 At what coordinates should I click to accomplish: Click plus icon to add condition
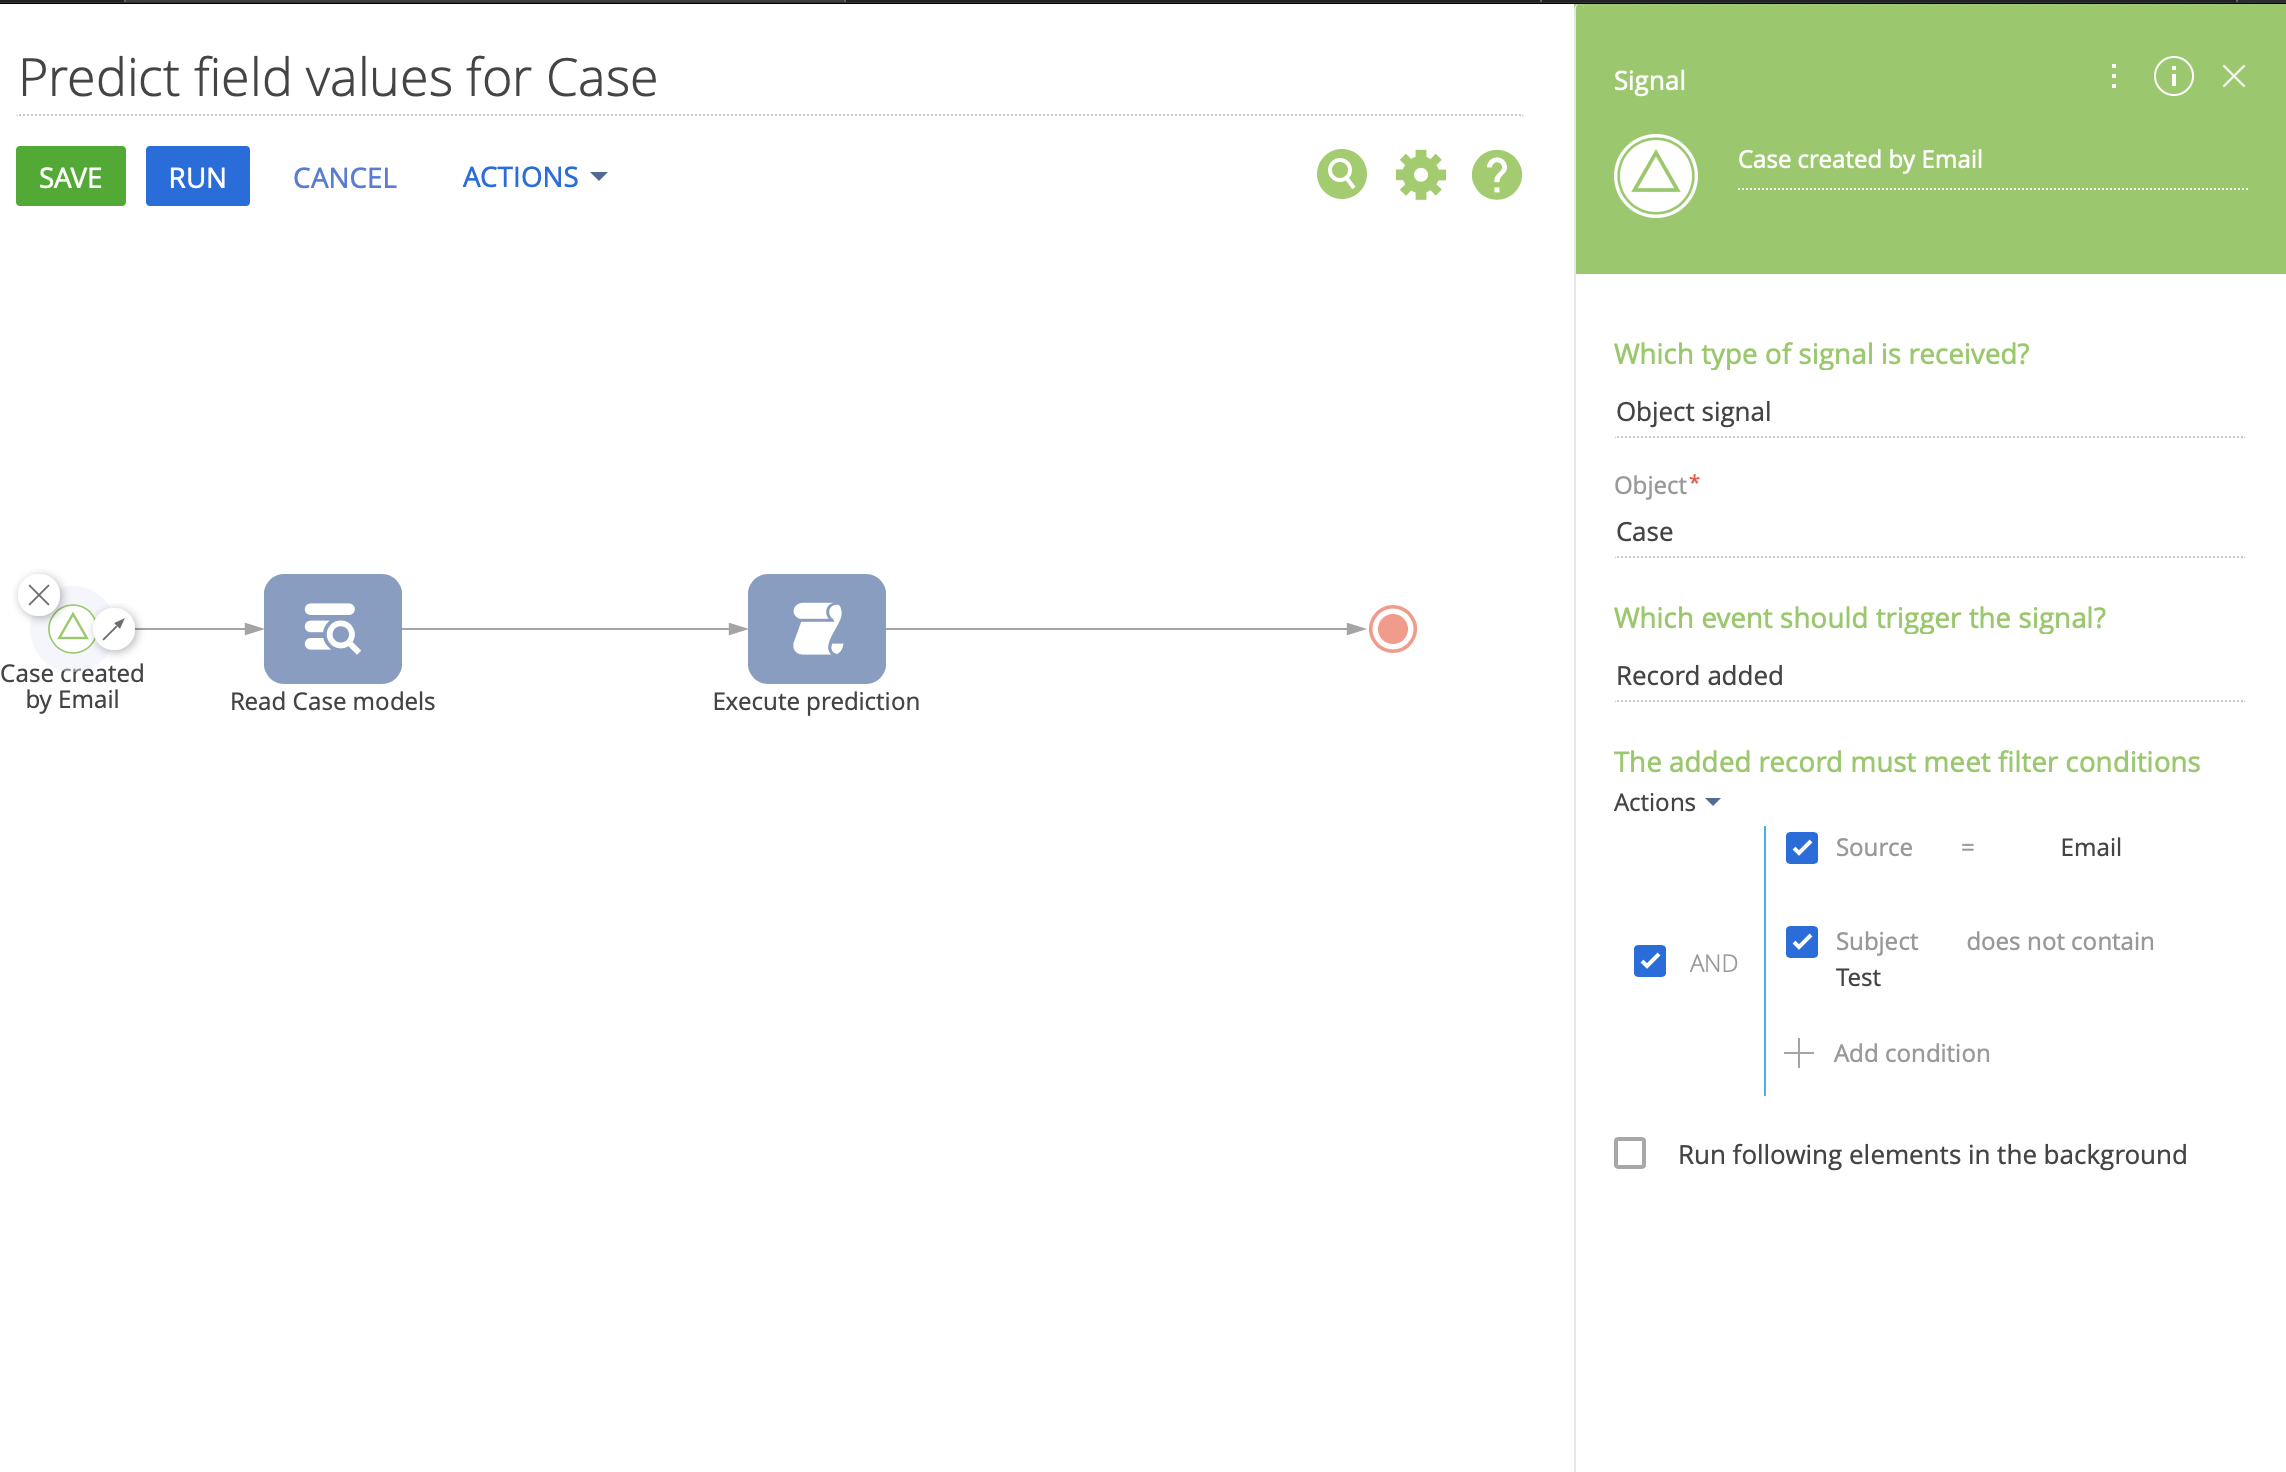coord(1798,1053)
